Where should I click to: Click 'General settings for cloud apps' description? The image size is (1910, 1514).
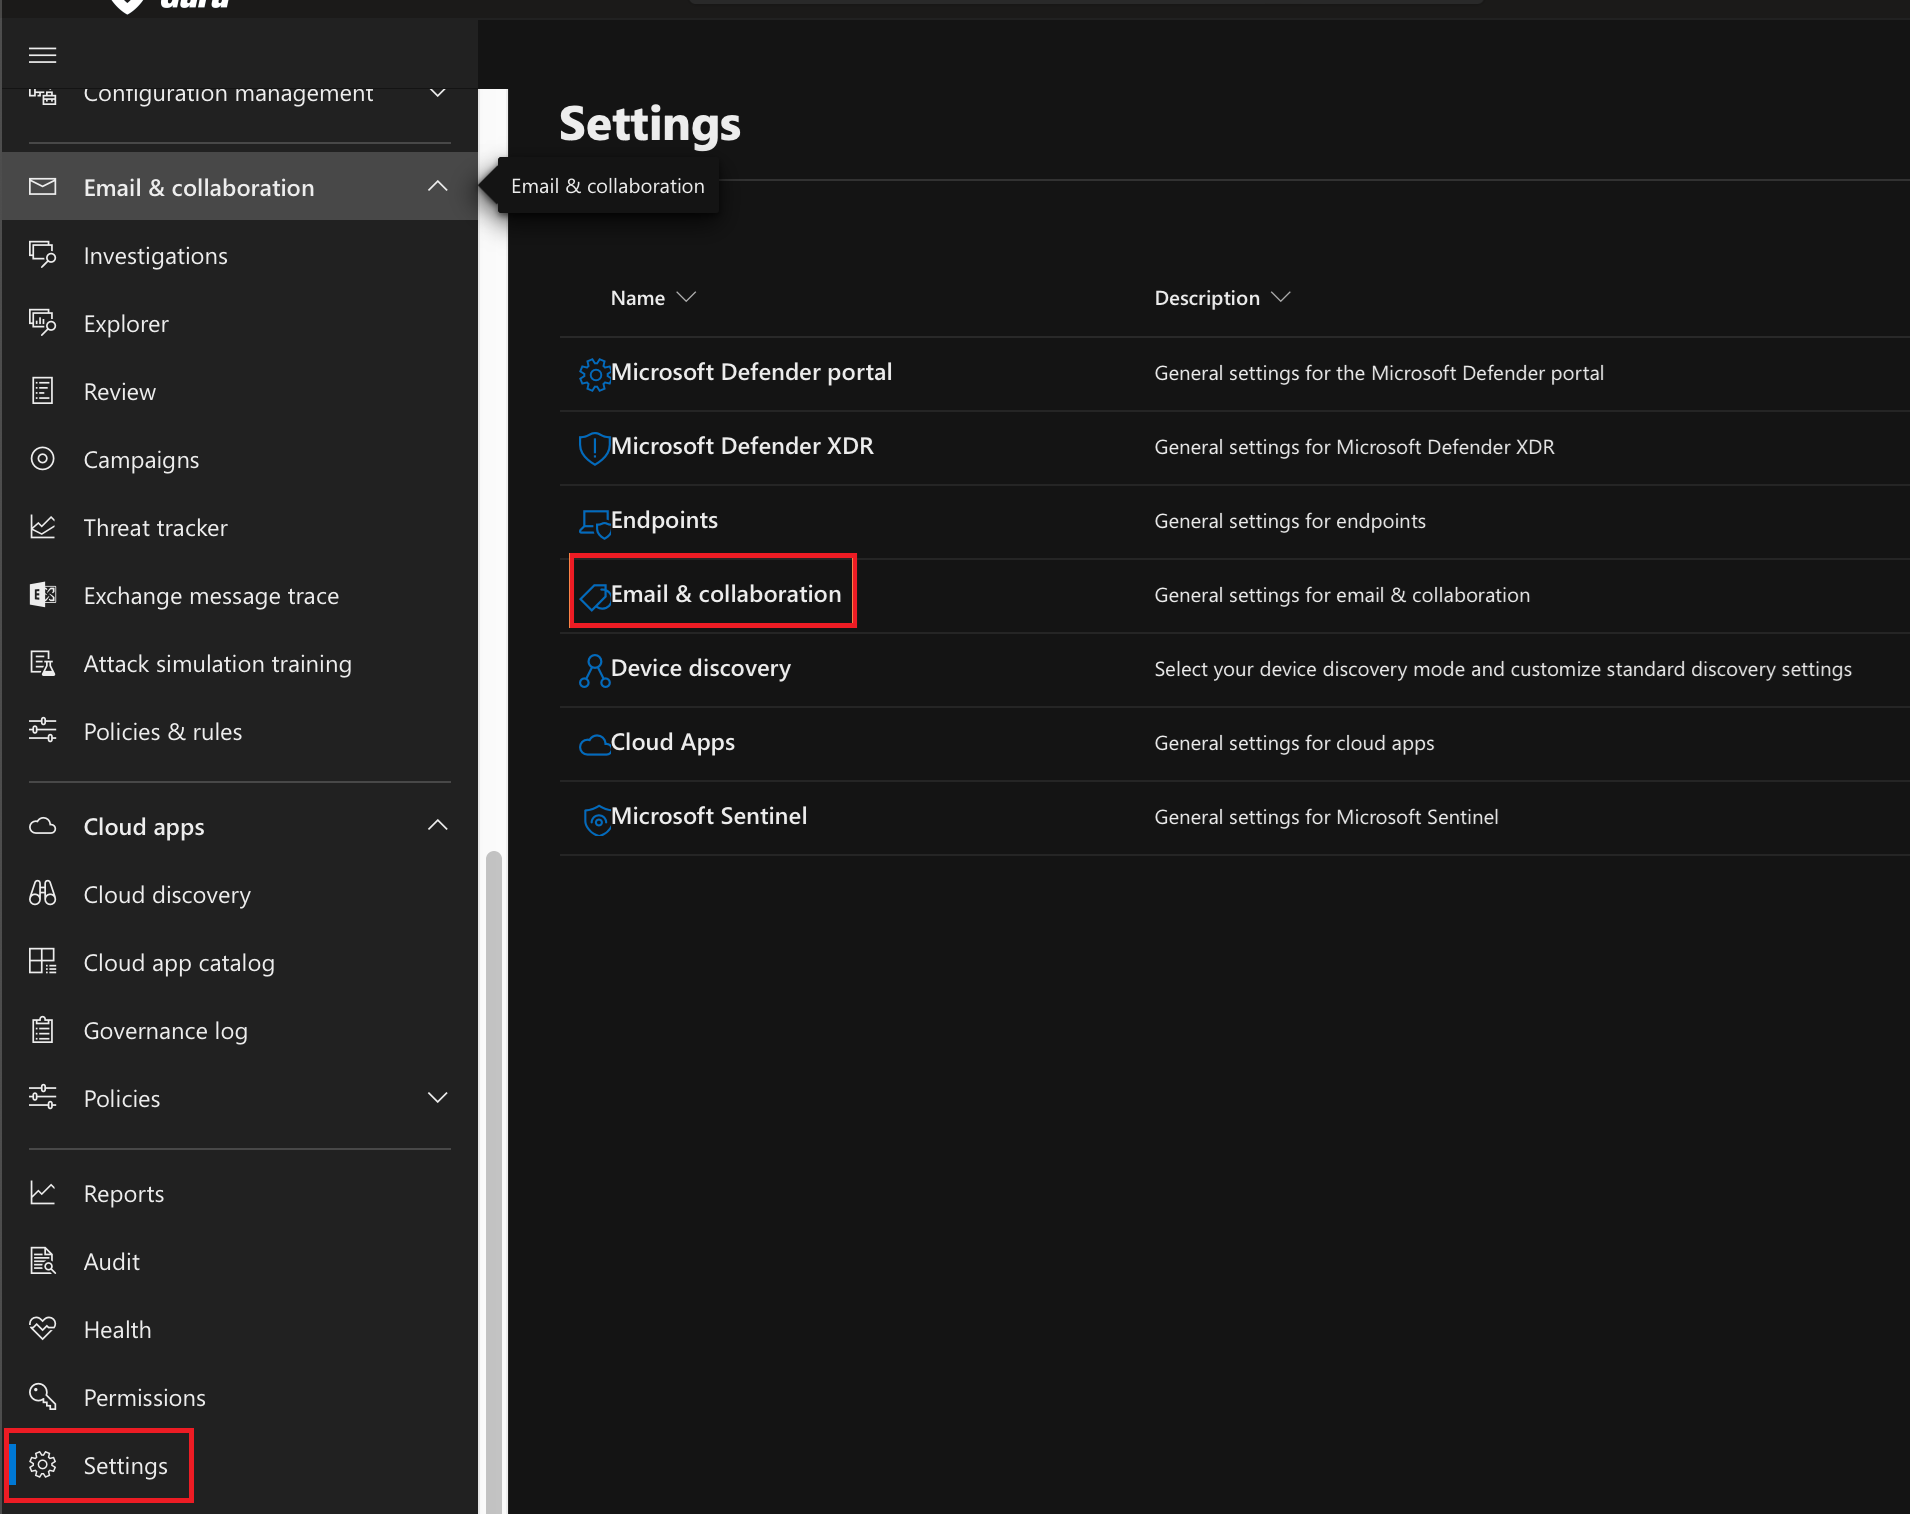coord(1294,743)
